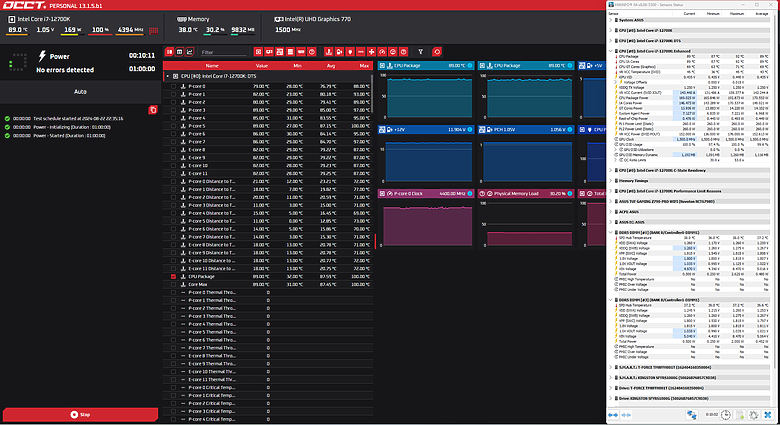Clear the OCCT test log with trash icon
The height and width of the screenshot is (425, 780).
tap(153, 109)
